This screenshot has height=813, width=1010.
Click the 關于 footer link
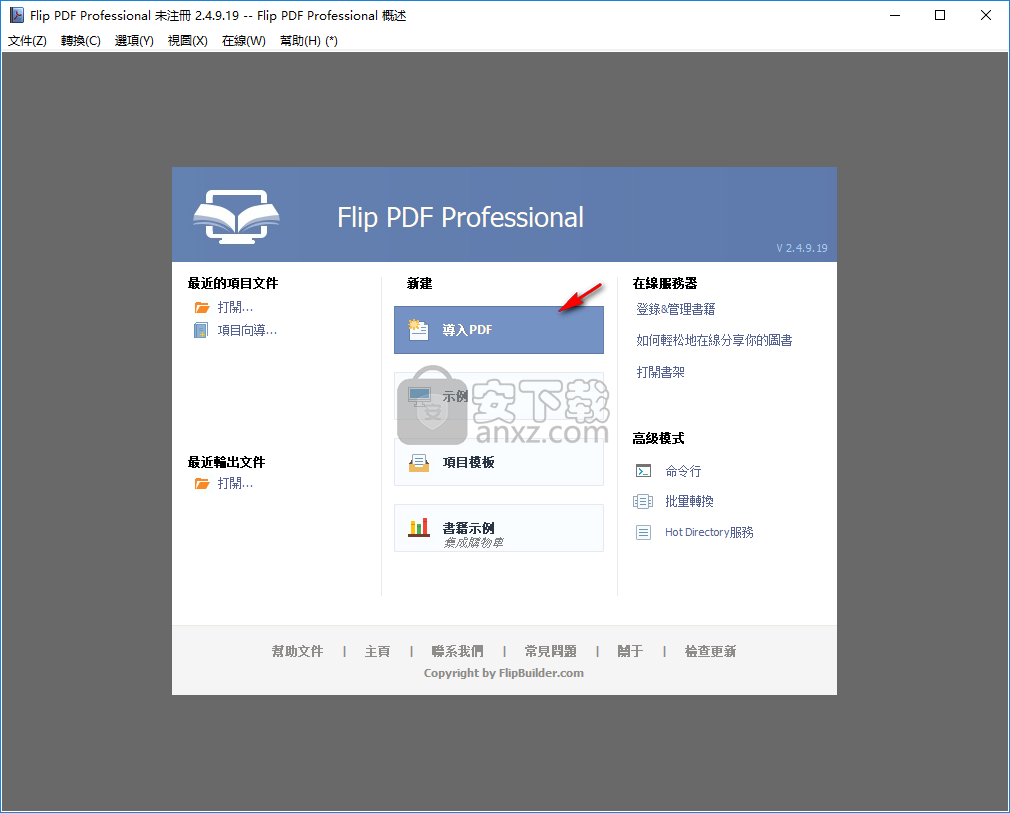(631, 651)
